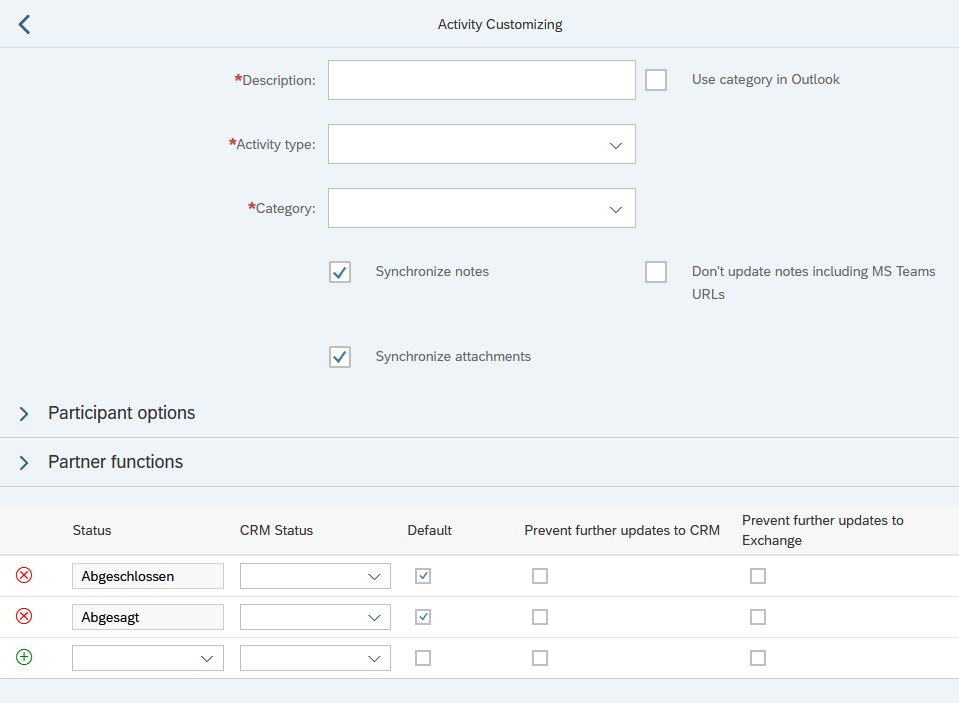
Task: Click the back arrow icon
Action: point(25,25)
